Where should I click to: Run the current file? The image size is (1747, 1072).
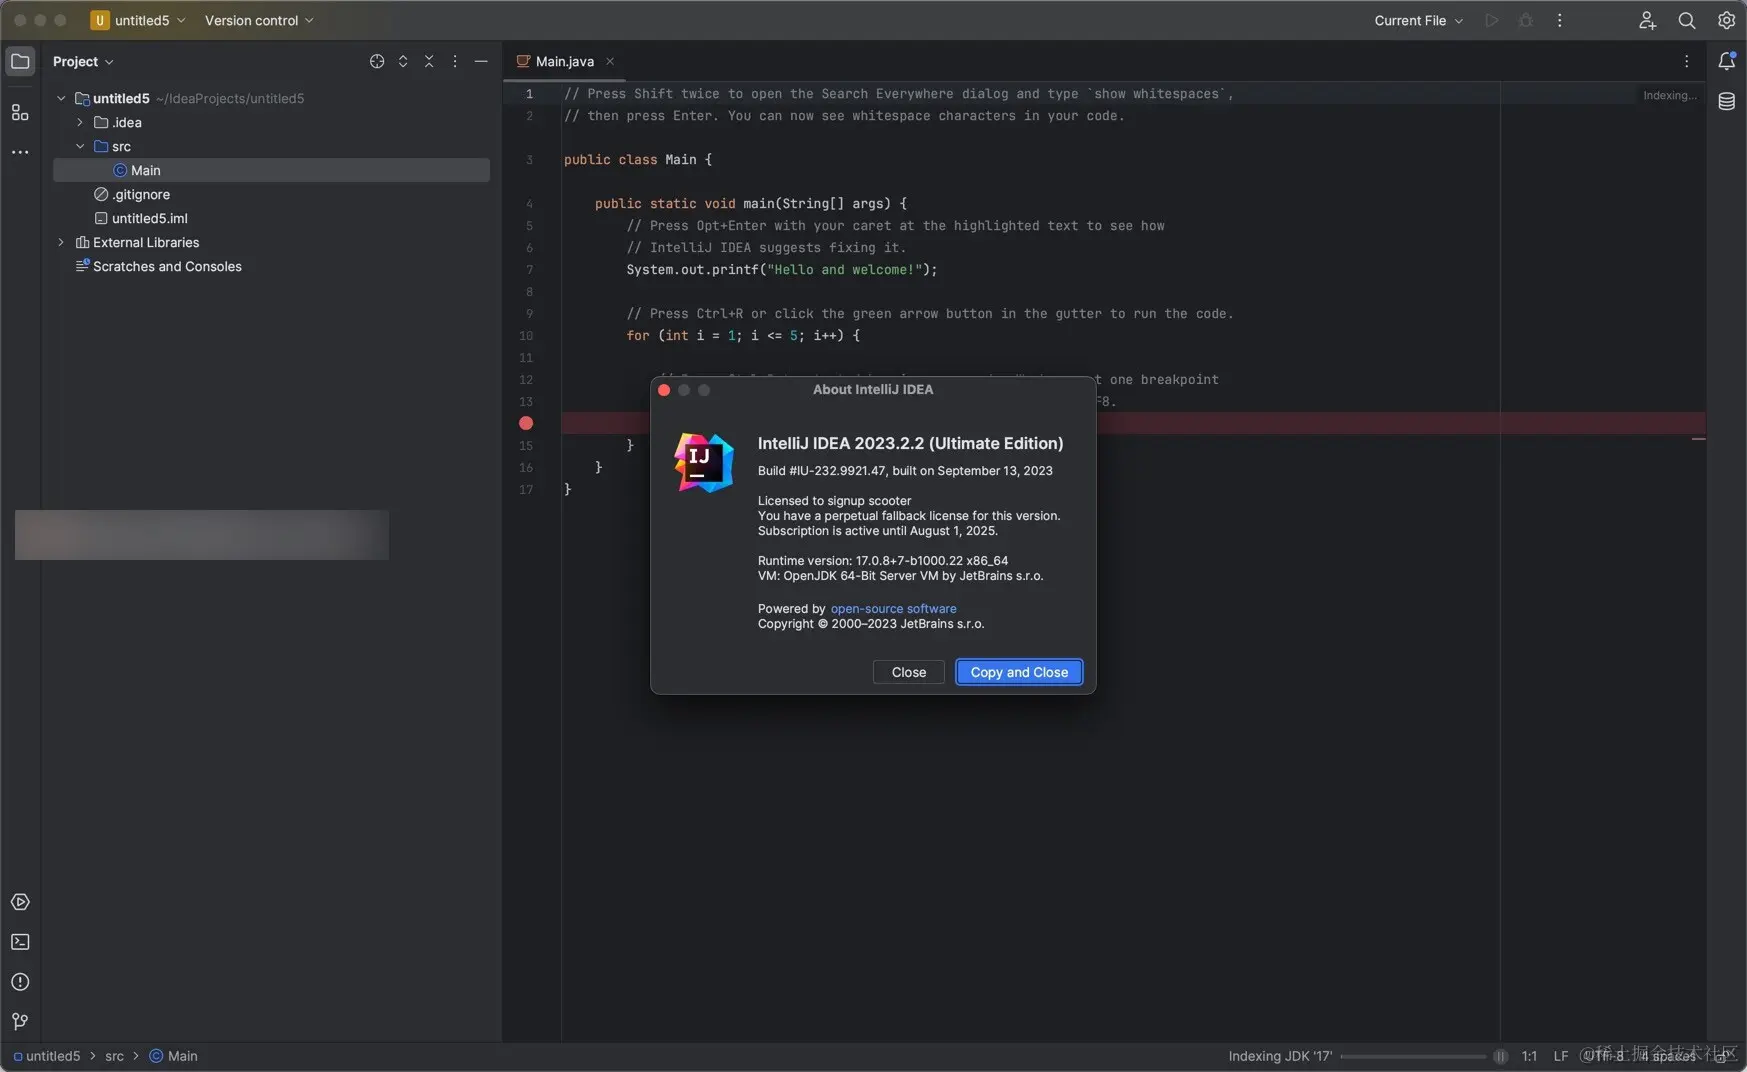pyautogui.click(x=1492, y=20)
